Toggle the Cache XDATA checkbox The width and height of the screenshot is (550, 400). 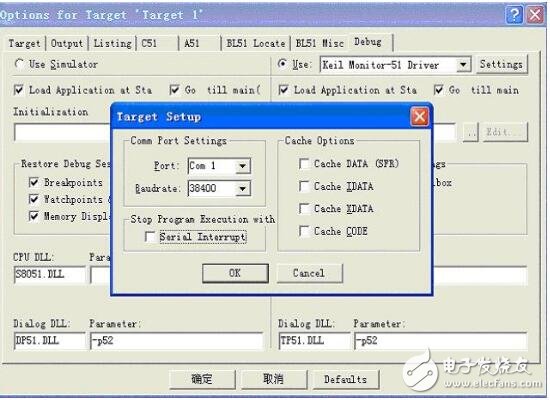click(x=304, y=209)
